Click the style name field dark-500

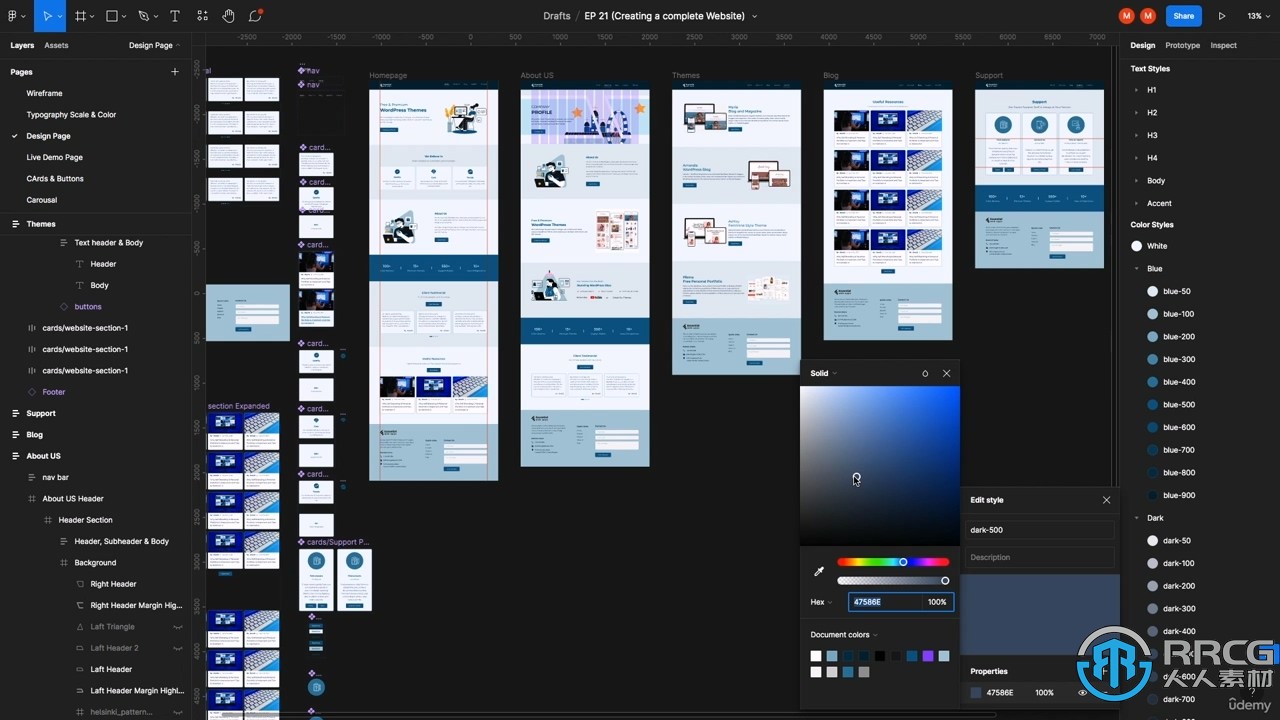(x=1040, y=530)
